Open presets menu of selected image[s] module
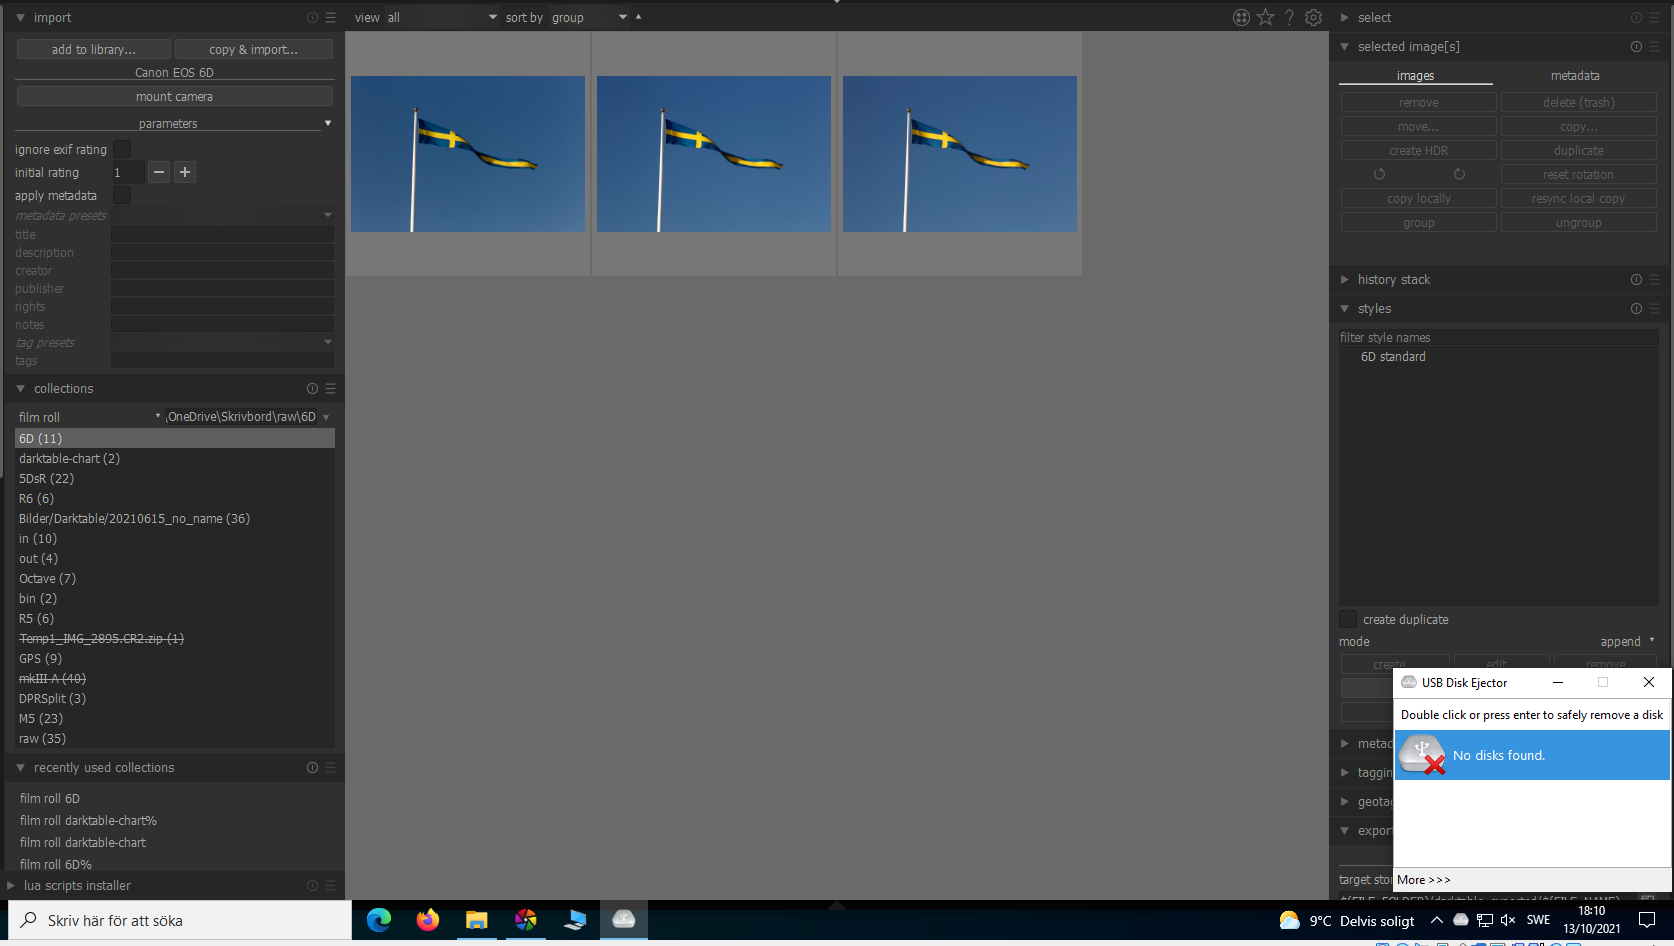This screenshot has width=1674, height=946. coord(1654,47)
